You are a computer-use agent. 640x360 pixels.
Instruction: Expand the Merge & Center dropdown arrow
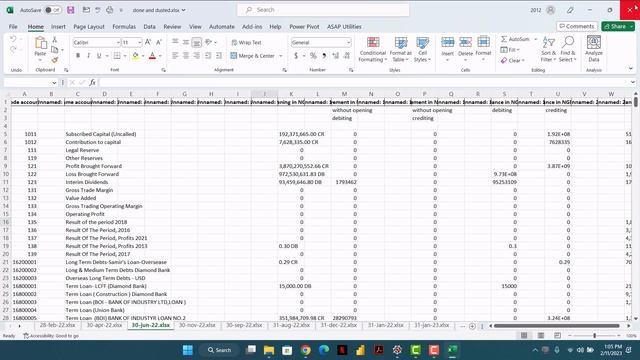pos(281,56)
